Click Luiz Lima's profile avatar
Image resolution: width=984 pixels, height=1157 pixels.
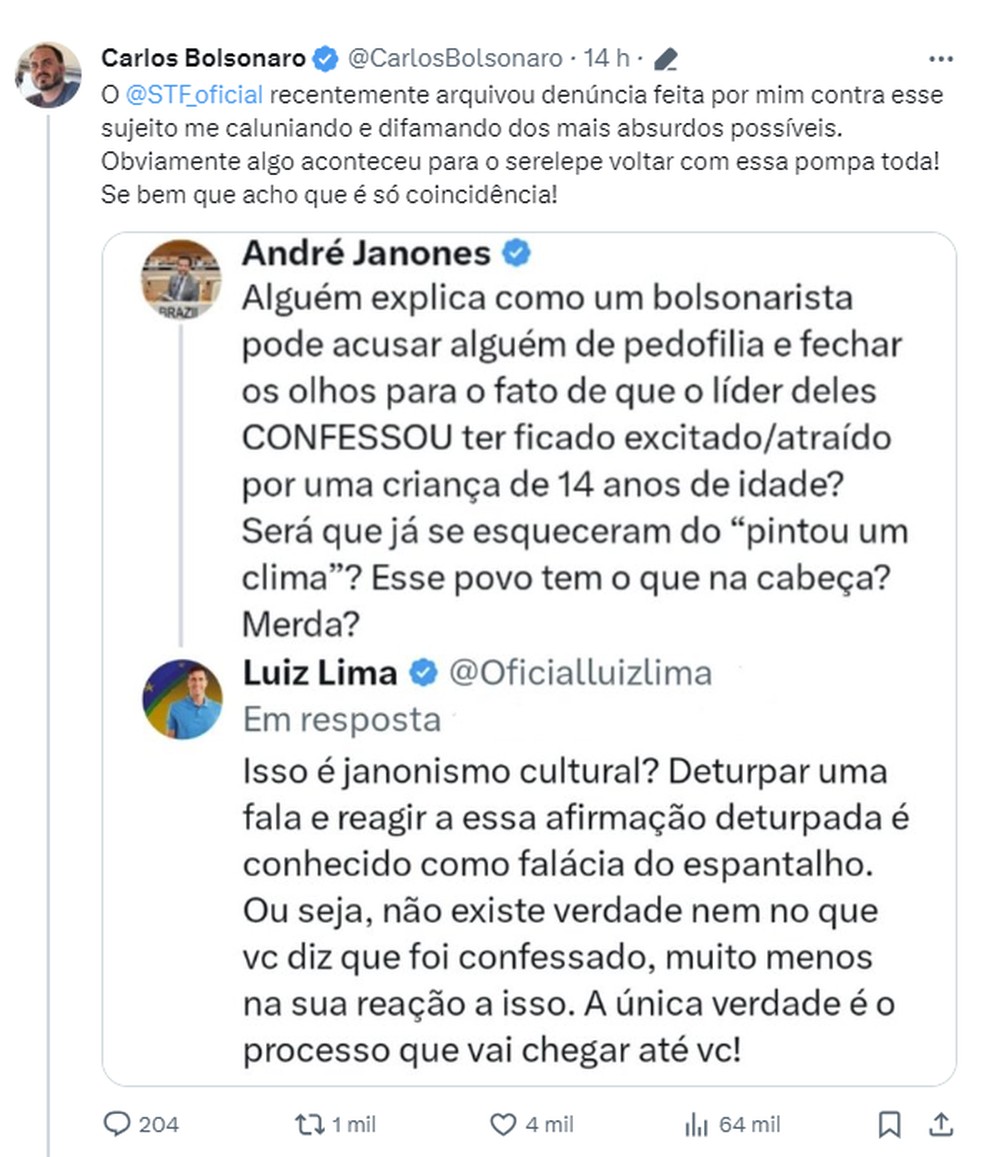pyautogui.click(x=183, y=697)
